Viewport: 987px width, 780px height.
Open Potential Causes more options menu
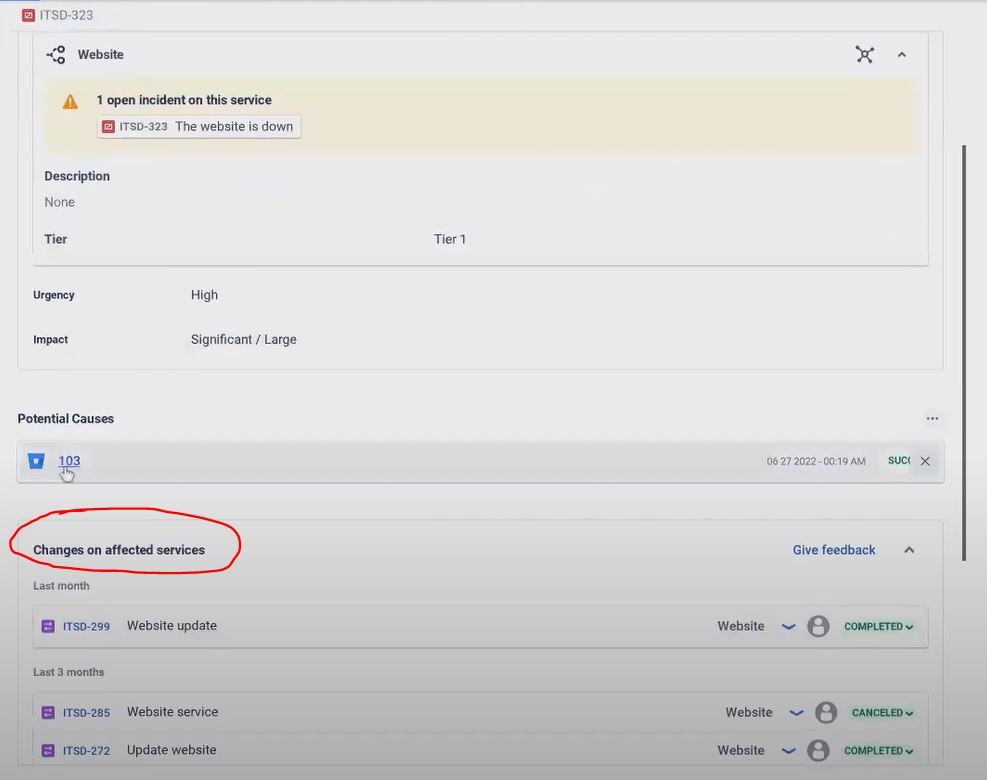(x=932, y=419)
